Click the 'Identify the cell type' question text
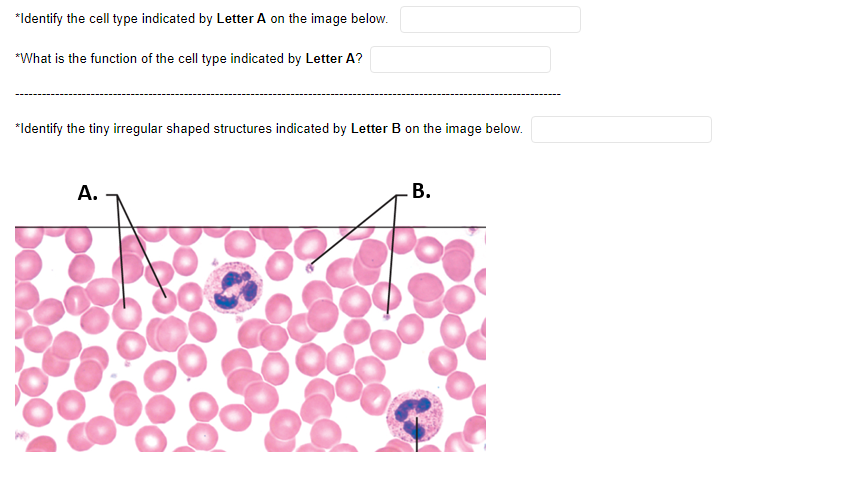This screenshot has width=864, height=504. coord(202,19)
